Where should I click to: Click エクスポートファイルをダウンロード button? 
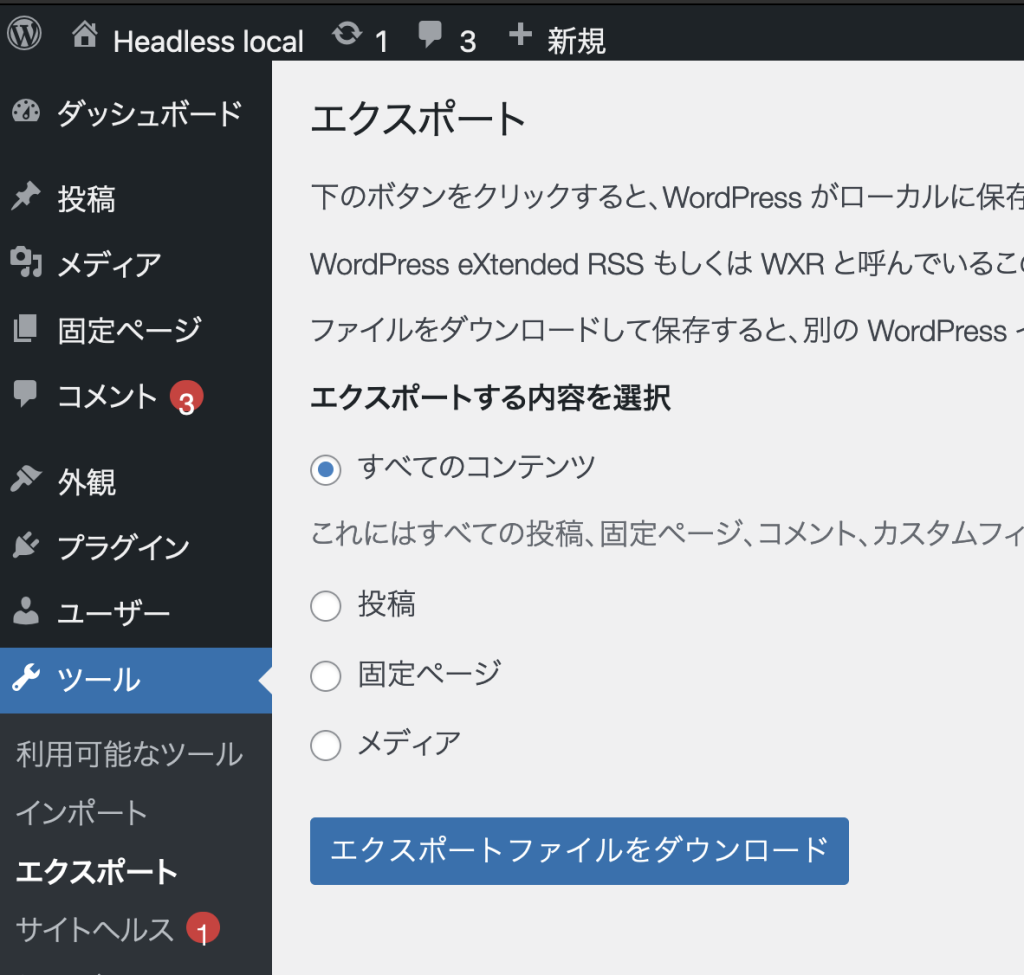(579, 851)
